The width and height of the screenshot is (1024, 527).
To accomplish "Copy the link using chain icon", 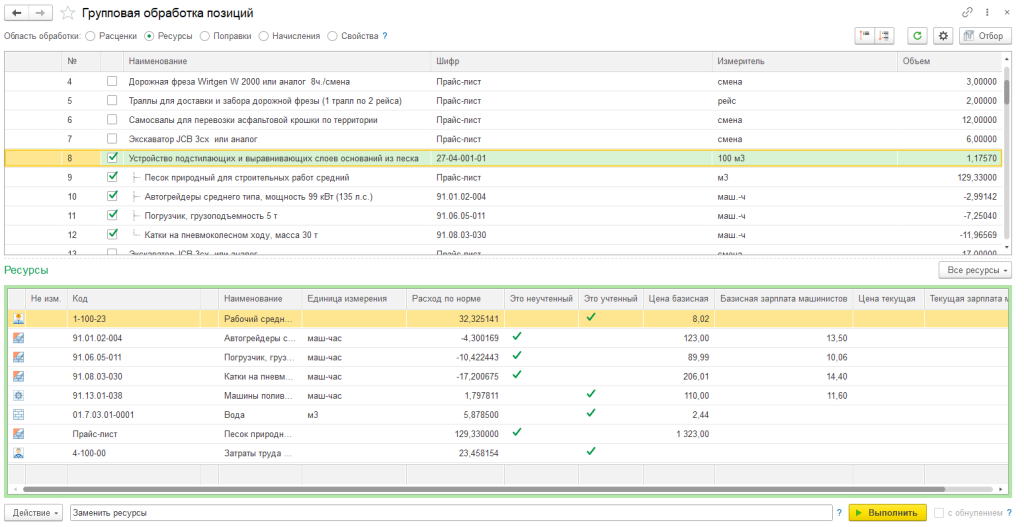I will coord(967,12).
